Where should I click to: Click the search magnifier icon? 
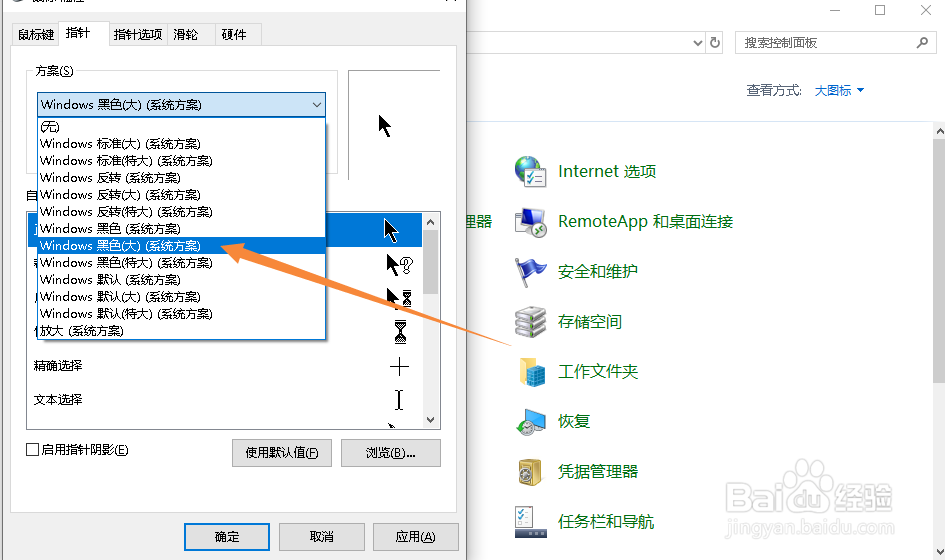tap(922, 43)
